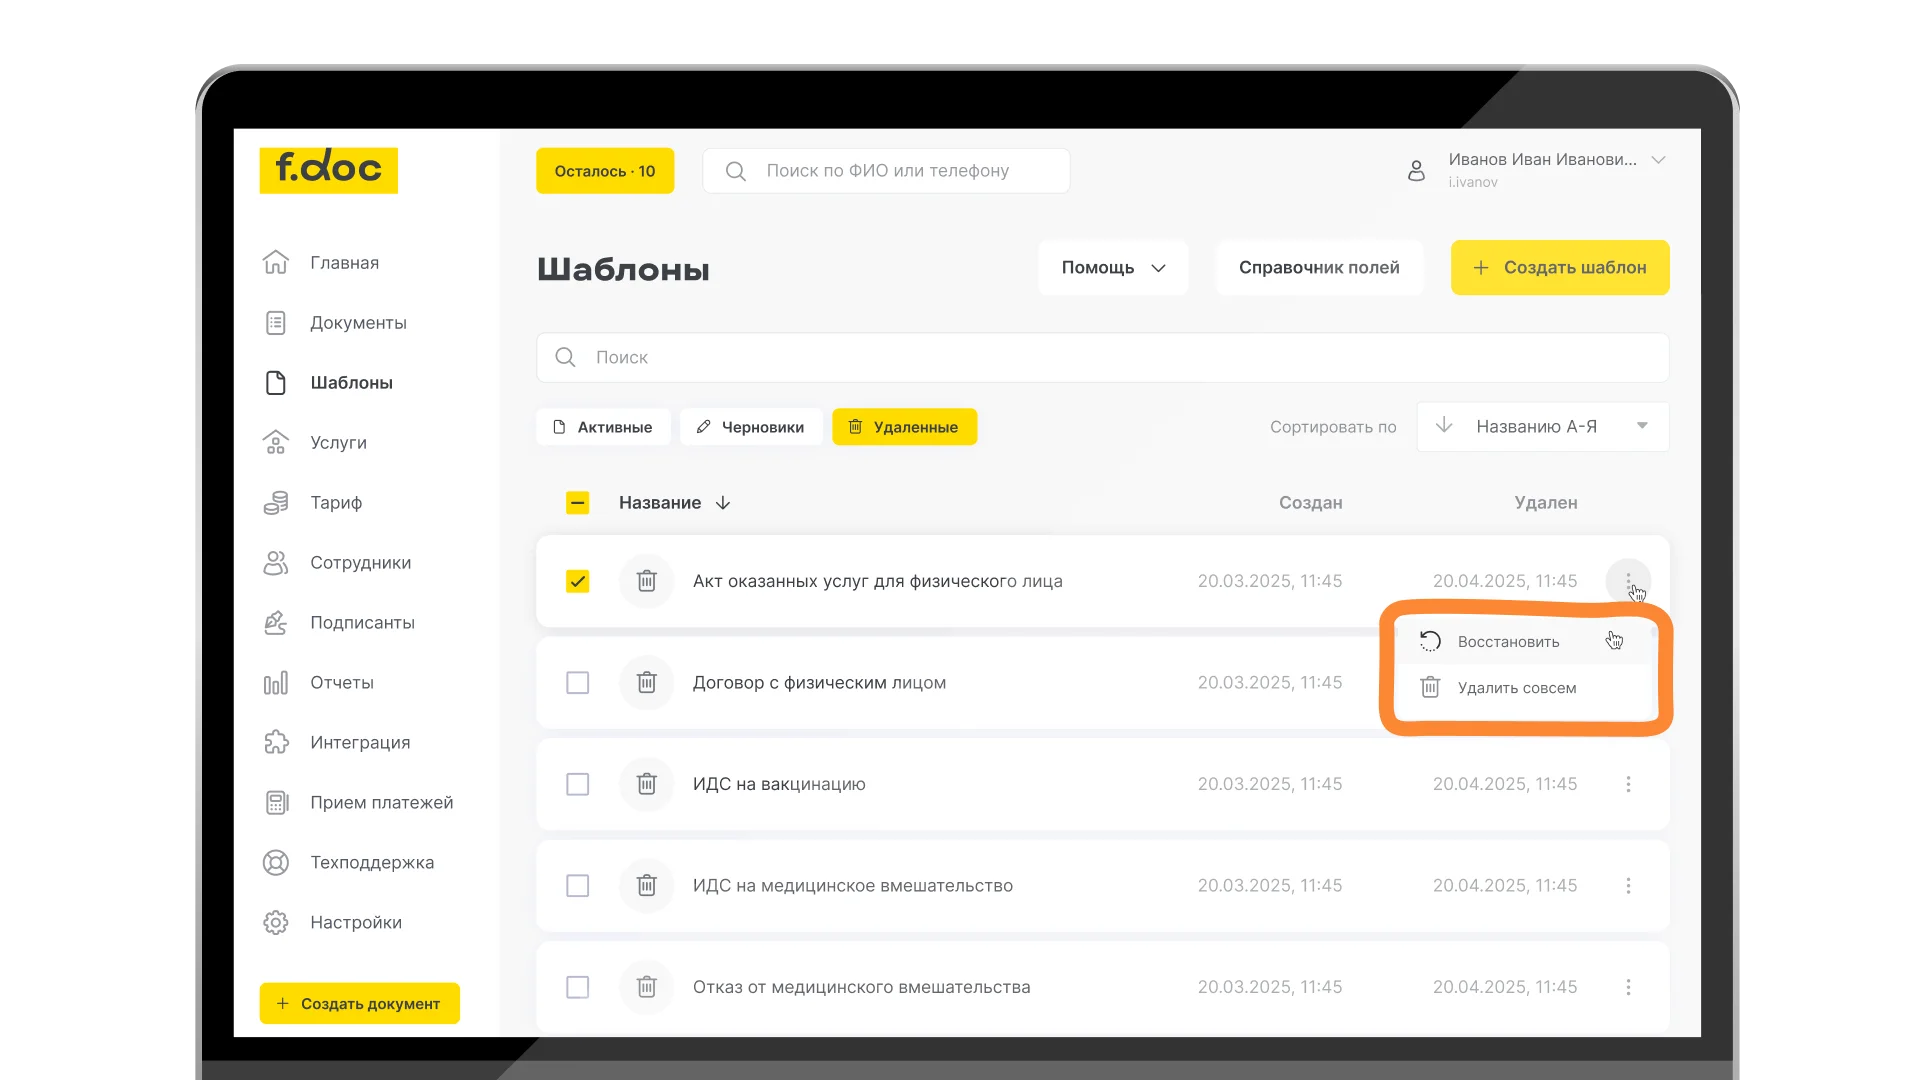Go to Услуги in the sidebar
1920x1080 pixels.
[337, 443]
